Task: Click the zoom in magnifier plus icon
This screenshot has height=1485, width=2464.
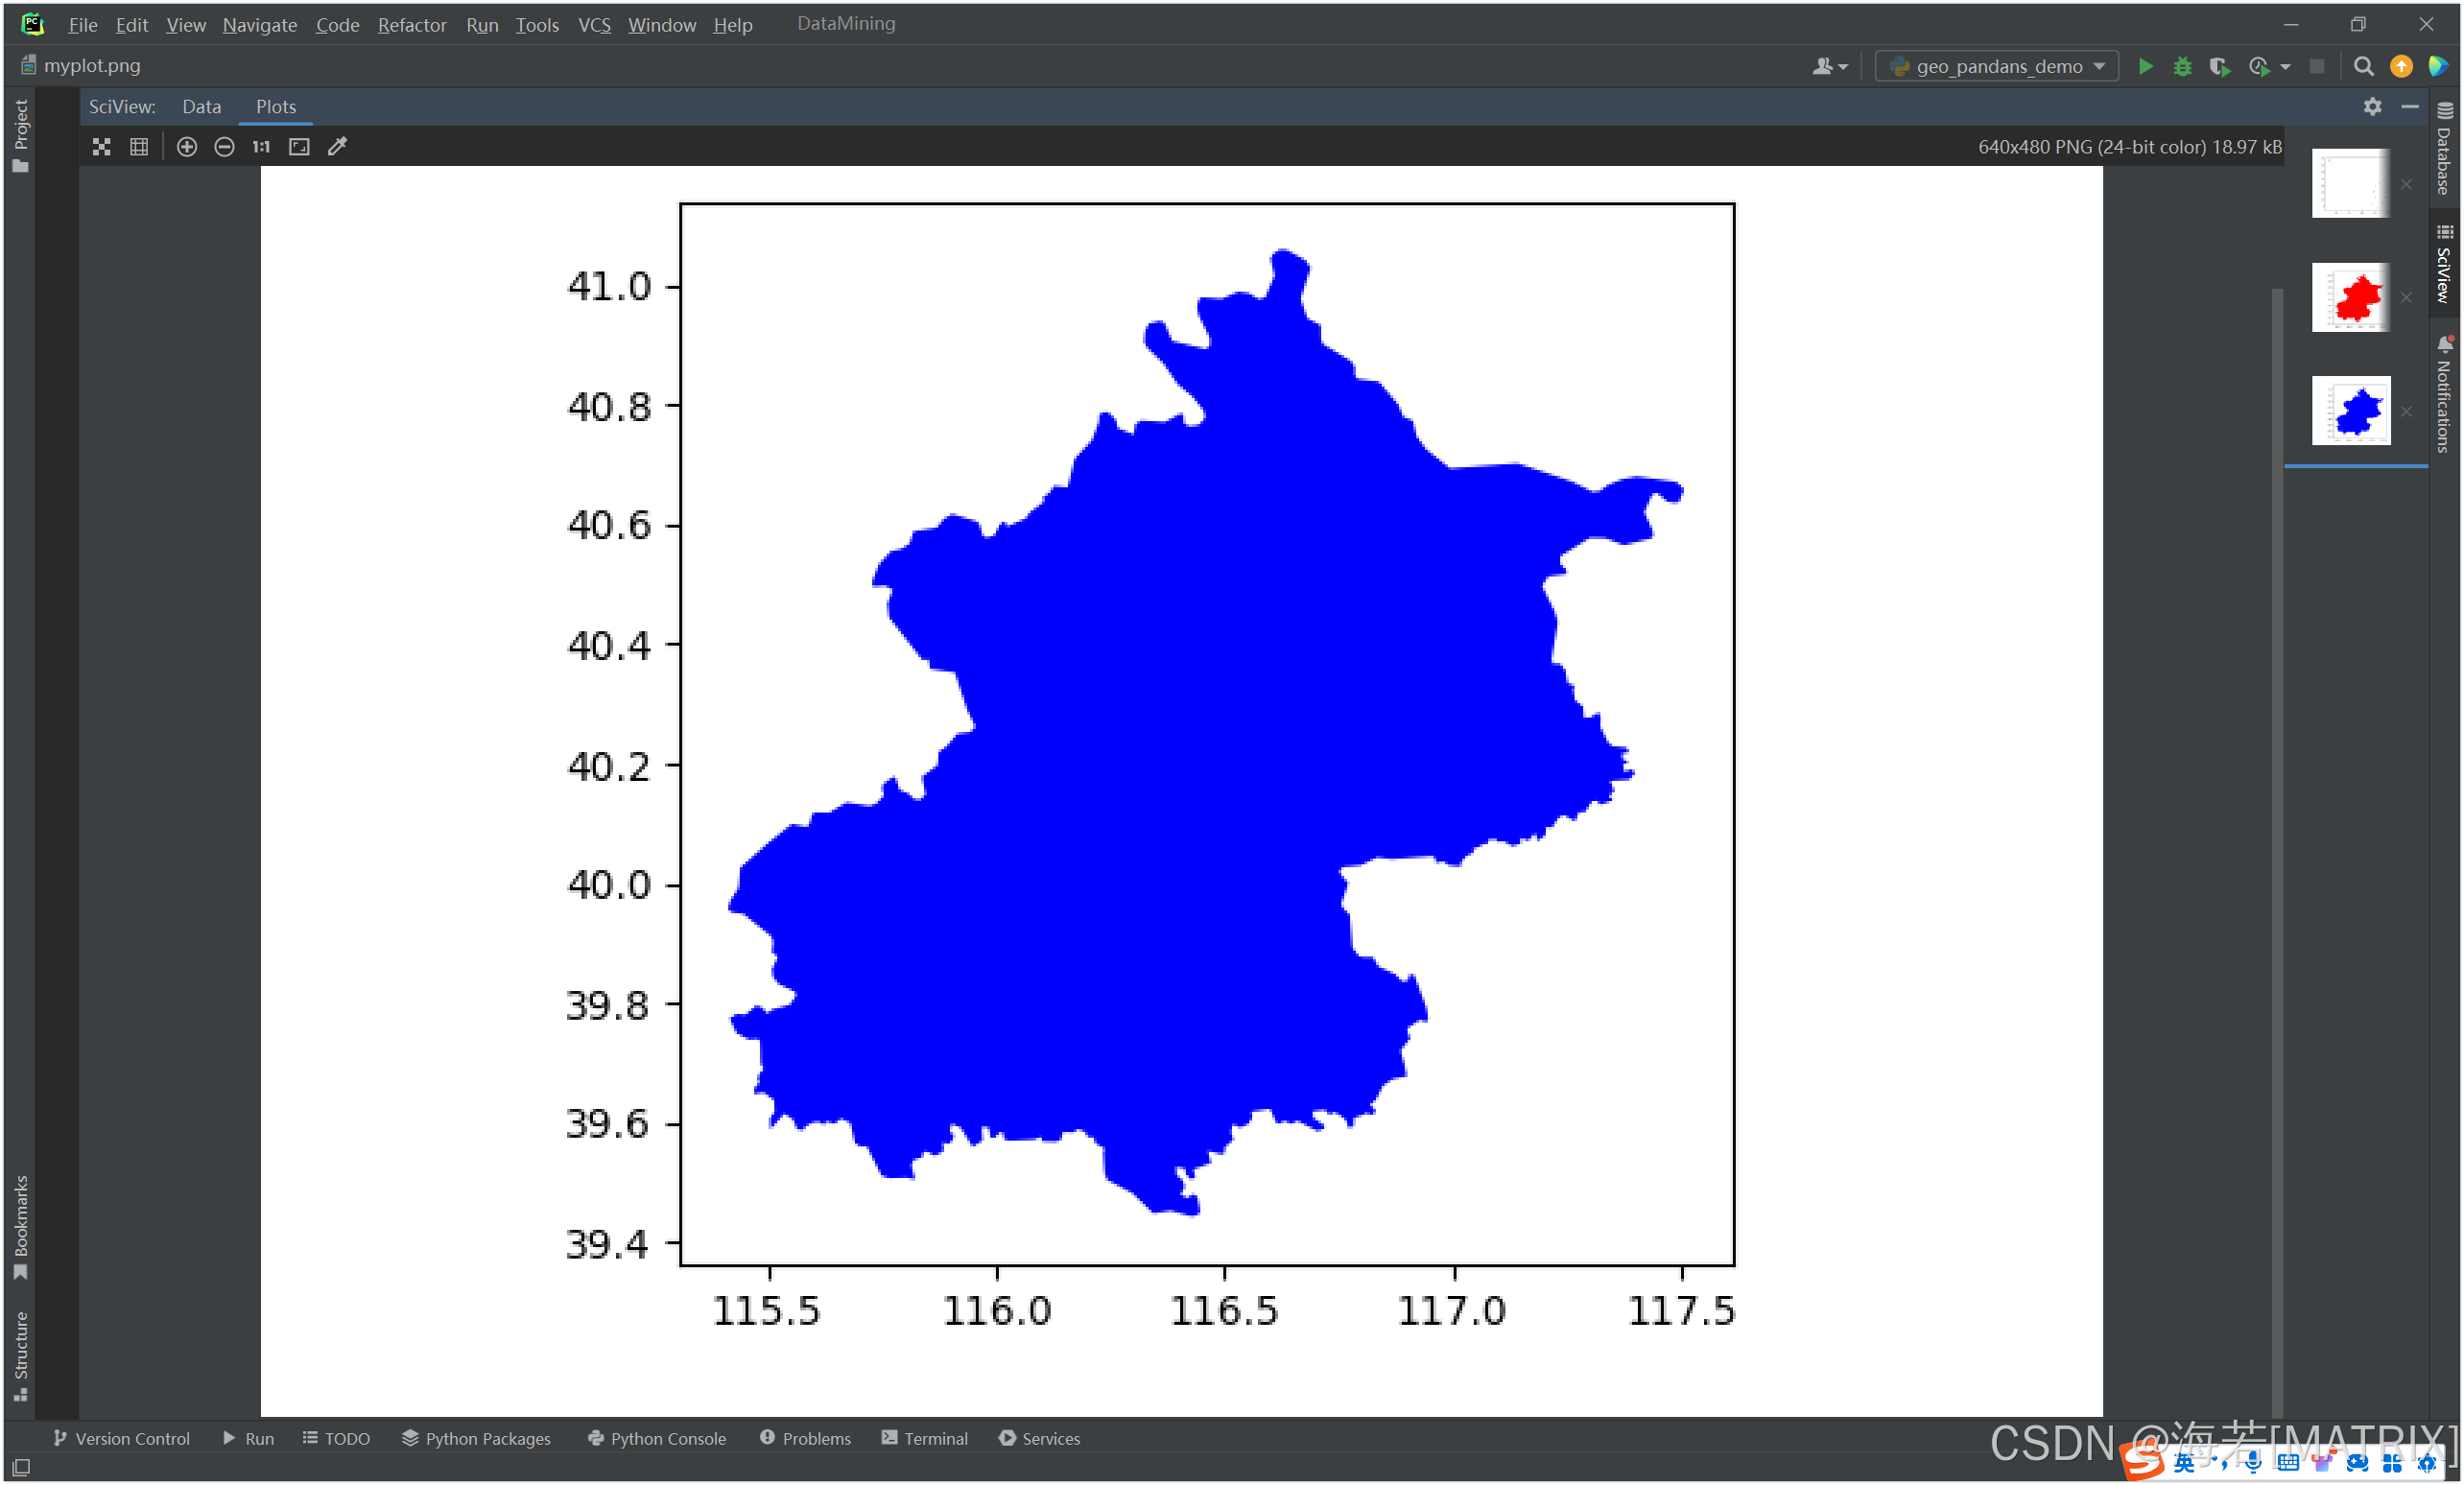Action: [x=187, y=147]
